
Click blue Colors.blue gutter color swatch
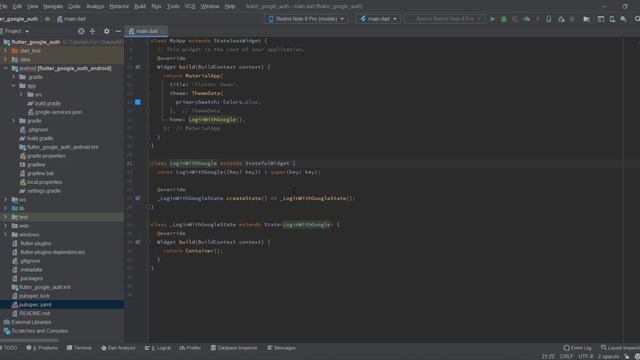(x=138, y=102)
